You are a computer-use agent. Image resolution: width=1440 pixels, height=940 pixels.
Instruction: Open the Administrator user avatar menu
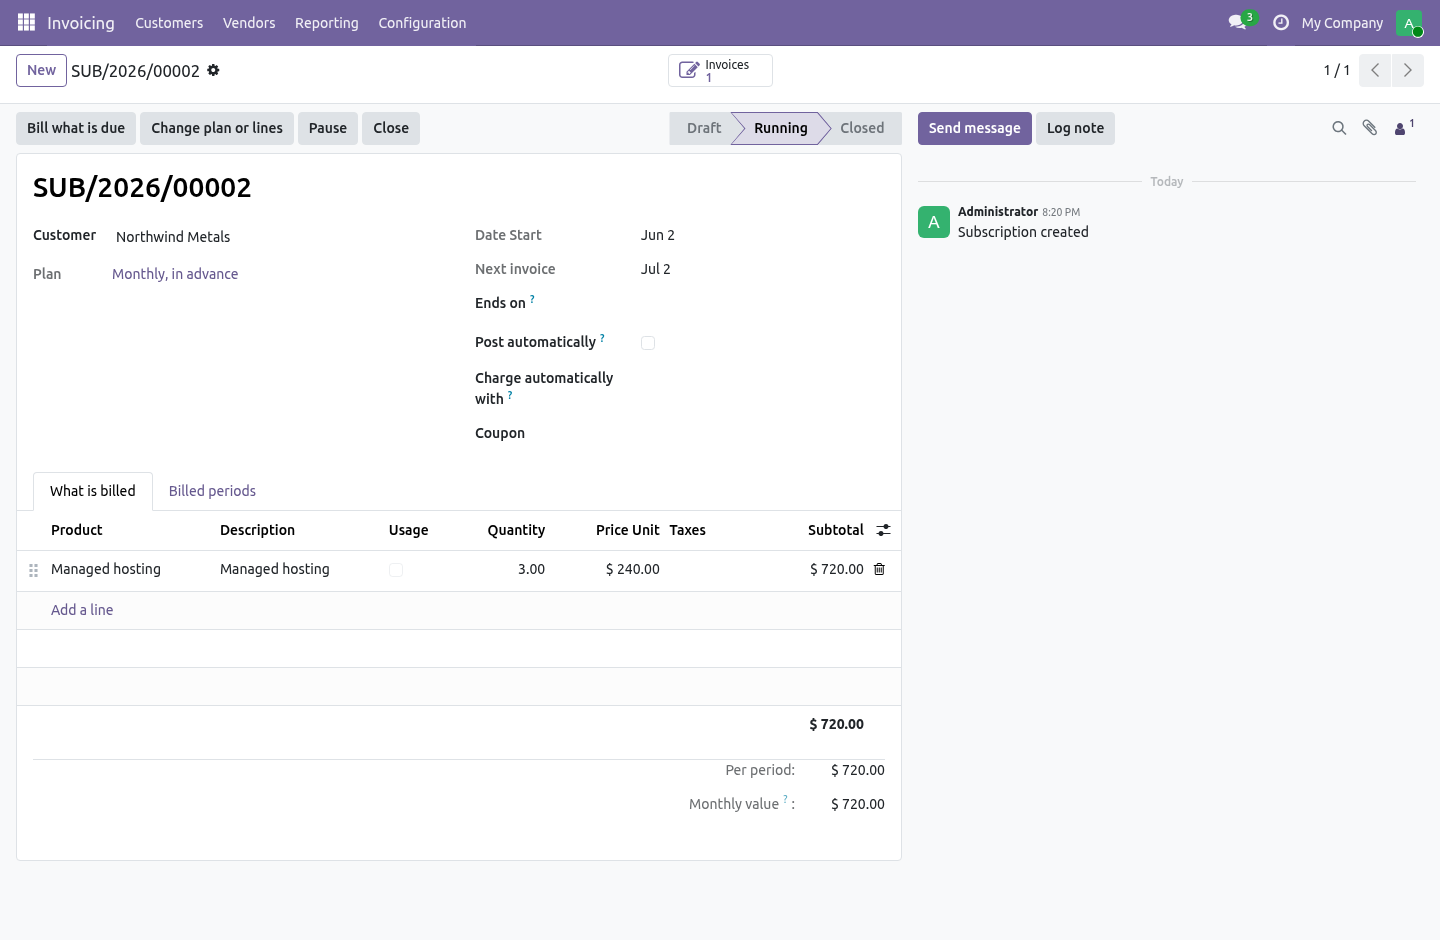point(1409,22)
